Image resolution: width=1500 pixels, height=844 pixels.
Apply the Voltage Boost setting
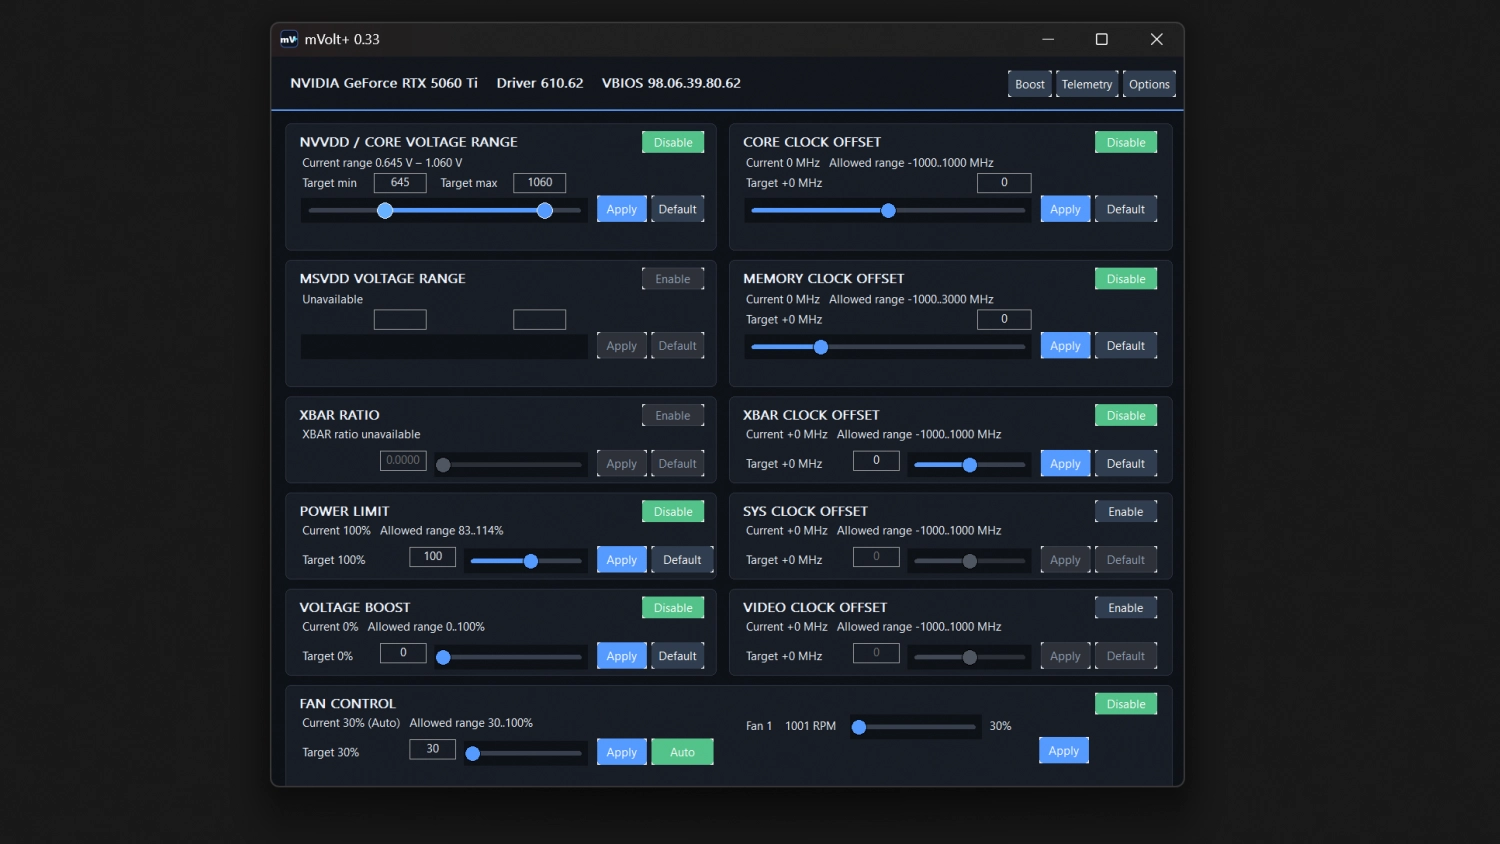622,656
